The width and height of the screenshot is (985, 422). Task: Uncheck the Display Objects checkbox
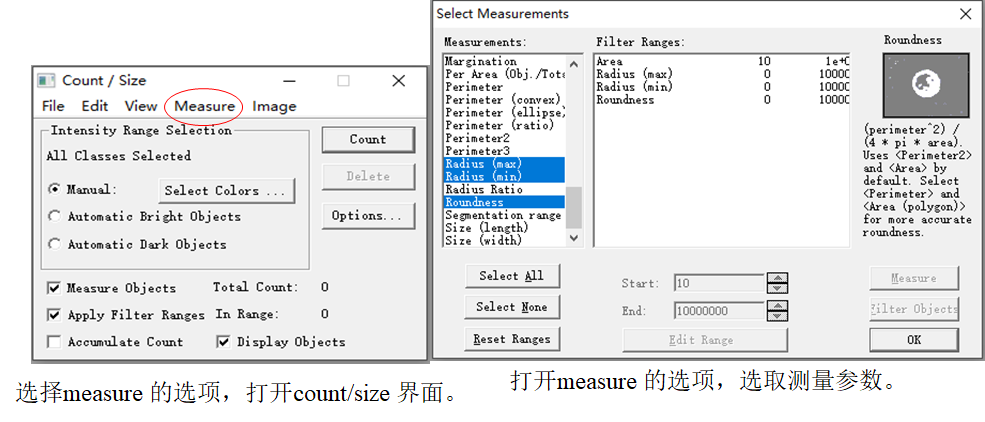coord(223,342)
